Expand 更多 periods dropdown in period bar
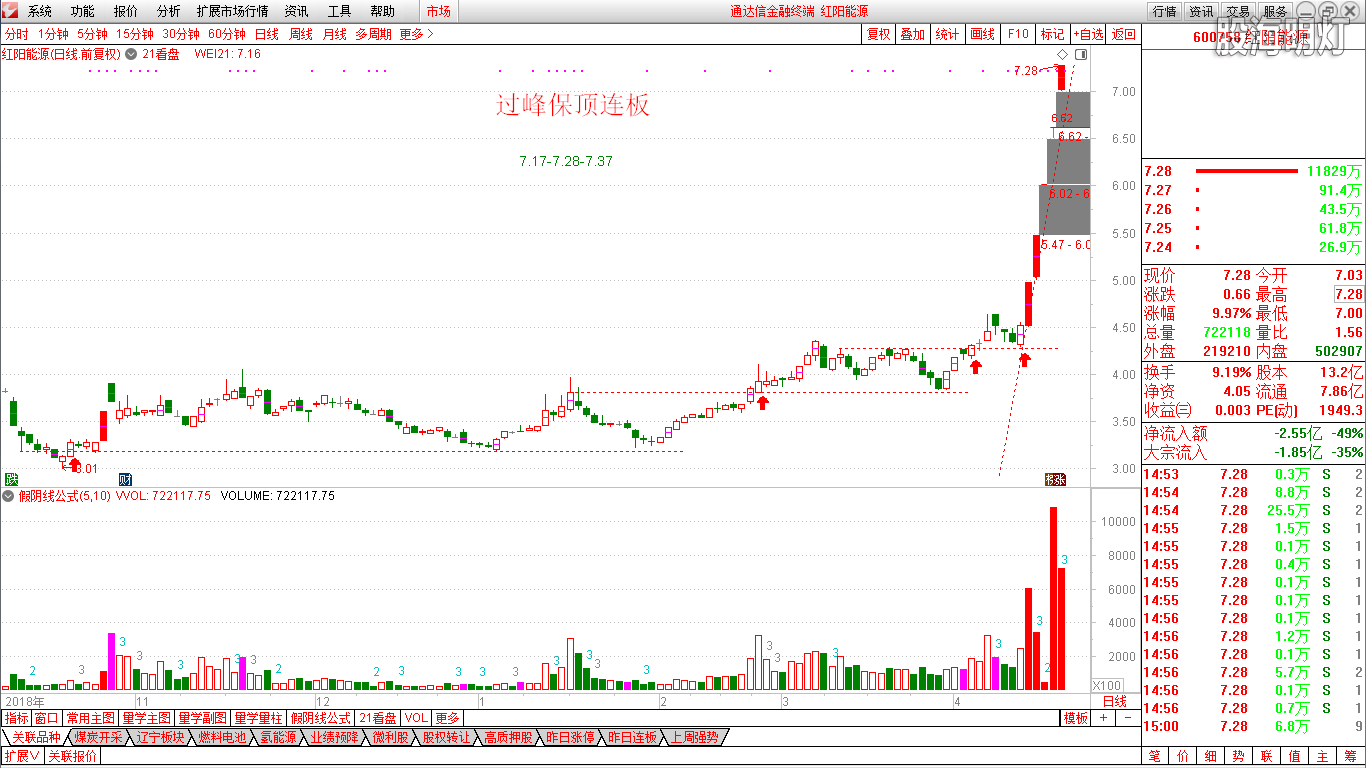This screenshot has height=768, width=1366. [417, 34]
